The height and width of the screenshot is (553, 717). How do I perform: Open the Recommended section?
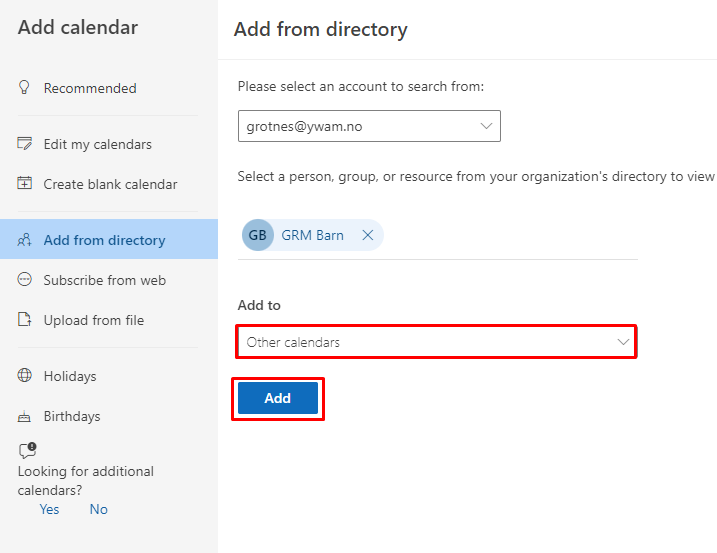[x=90, y=88]
